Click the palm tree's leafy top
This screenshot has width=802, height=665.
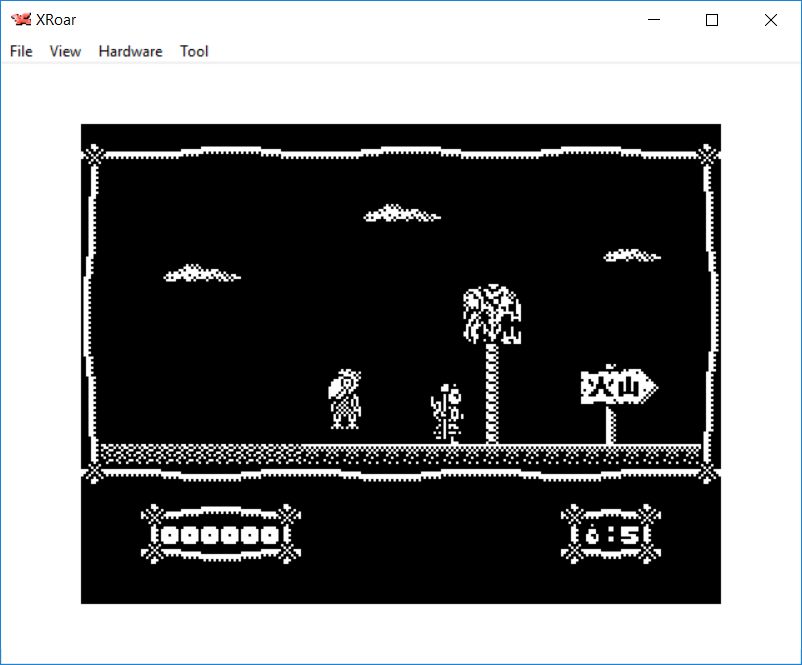tap(492, 313)
